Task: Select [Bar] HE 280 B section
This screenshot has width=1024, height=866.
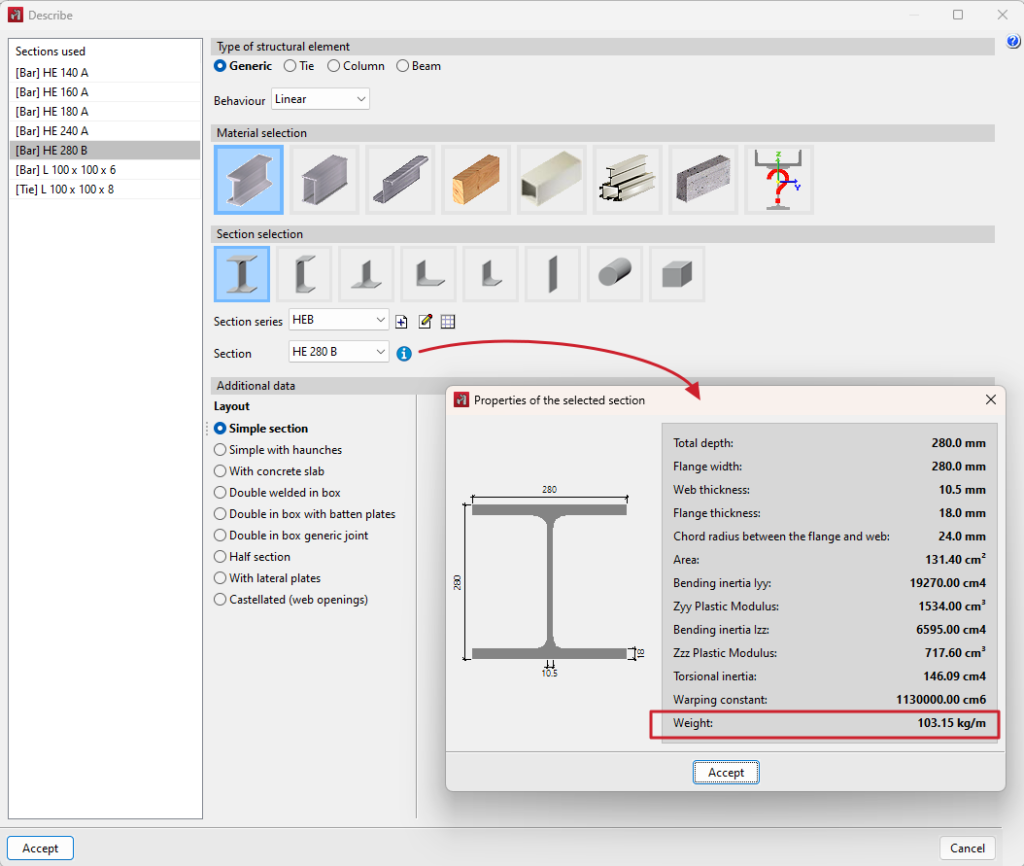Action: 105,150
